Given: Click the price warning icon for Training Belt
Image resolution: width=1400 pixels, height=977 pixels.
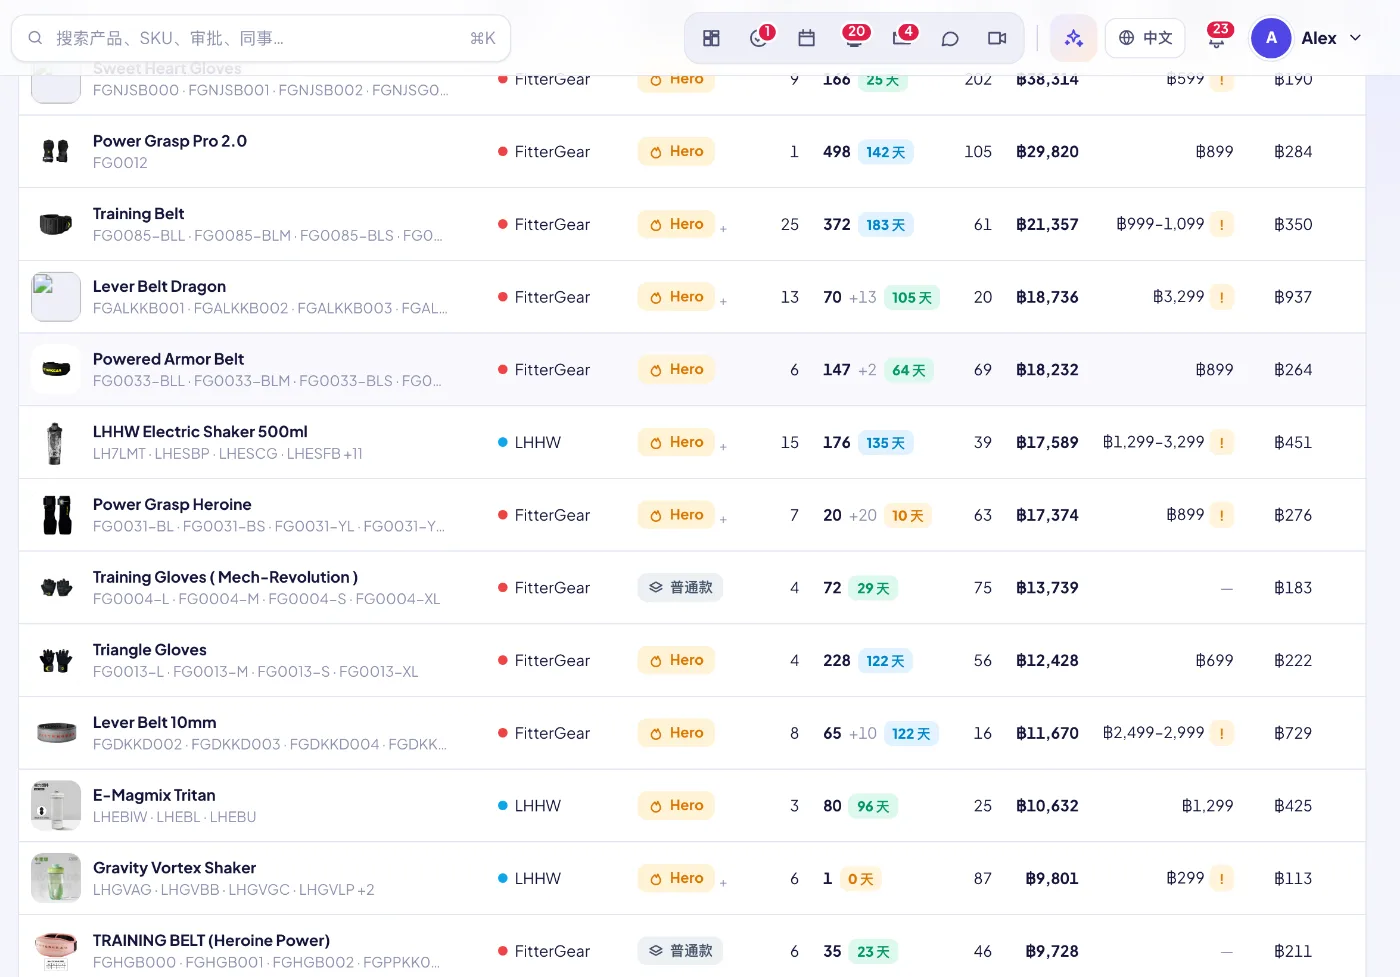Looking at the screenshot, I should pos(1222,225).
